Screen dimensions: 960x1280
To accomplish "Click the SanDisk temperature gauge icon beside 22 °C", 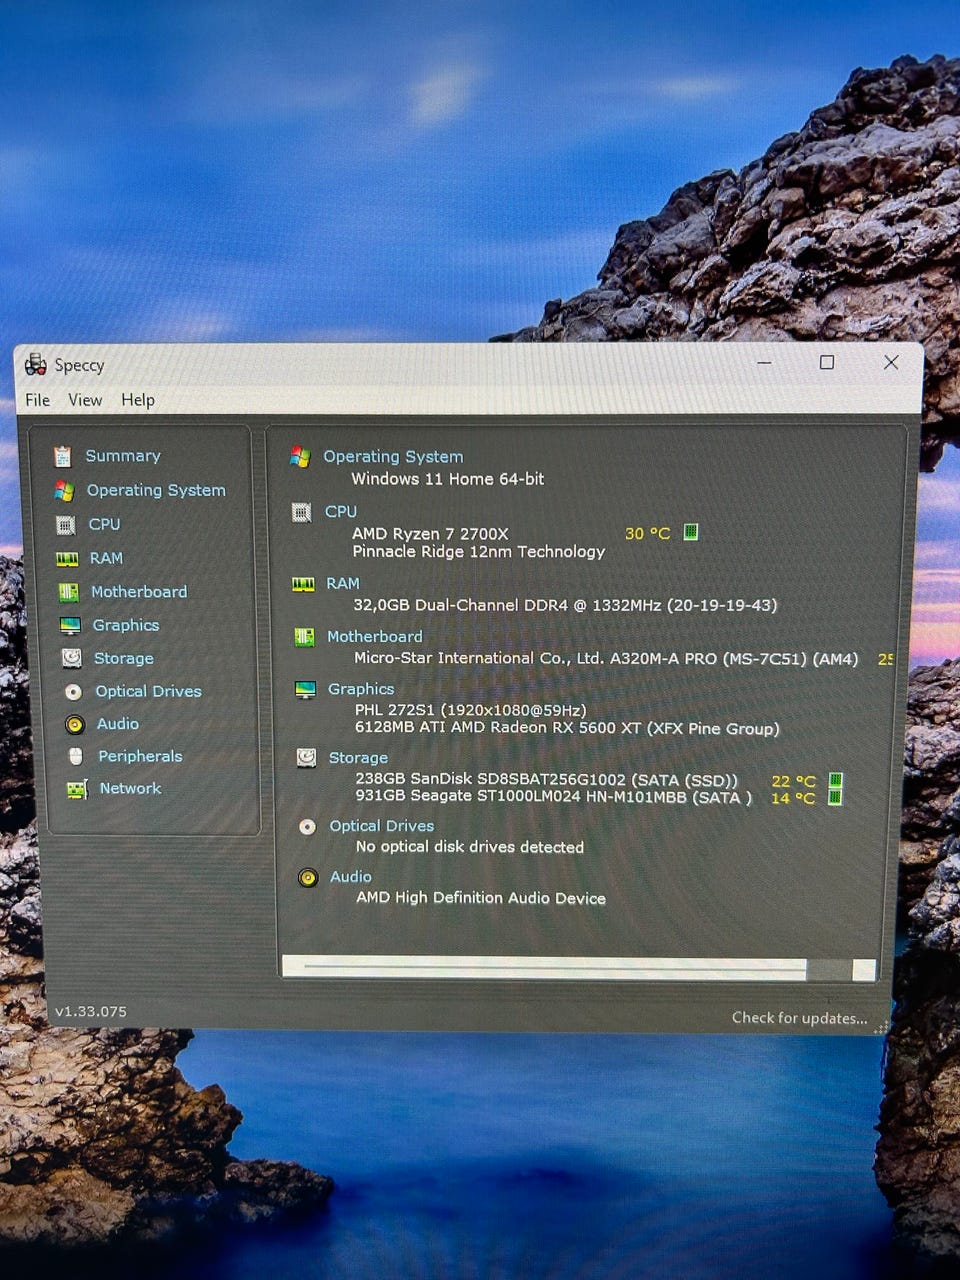I will point(836,780).
